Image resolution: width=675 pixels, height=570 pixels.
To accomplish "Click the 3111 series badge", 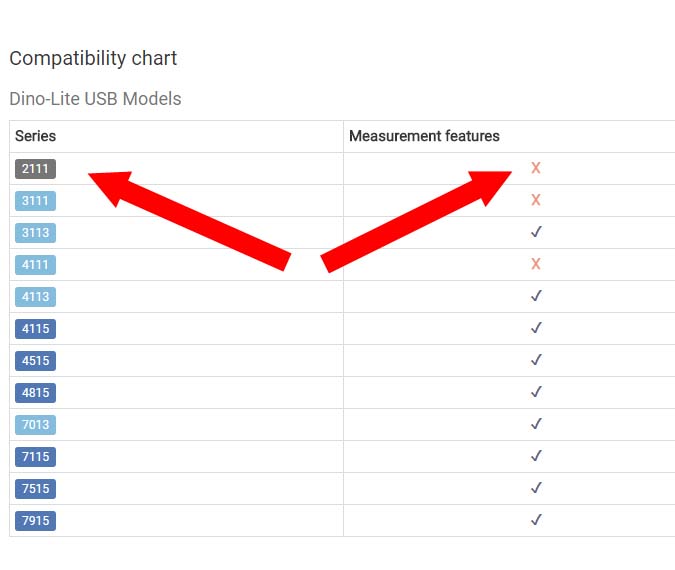I will 35,201.
